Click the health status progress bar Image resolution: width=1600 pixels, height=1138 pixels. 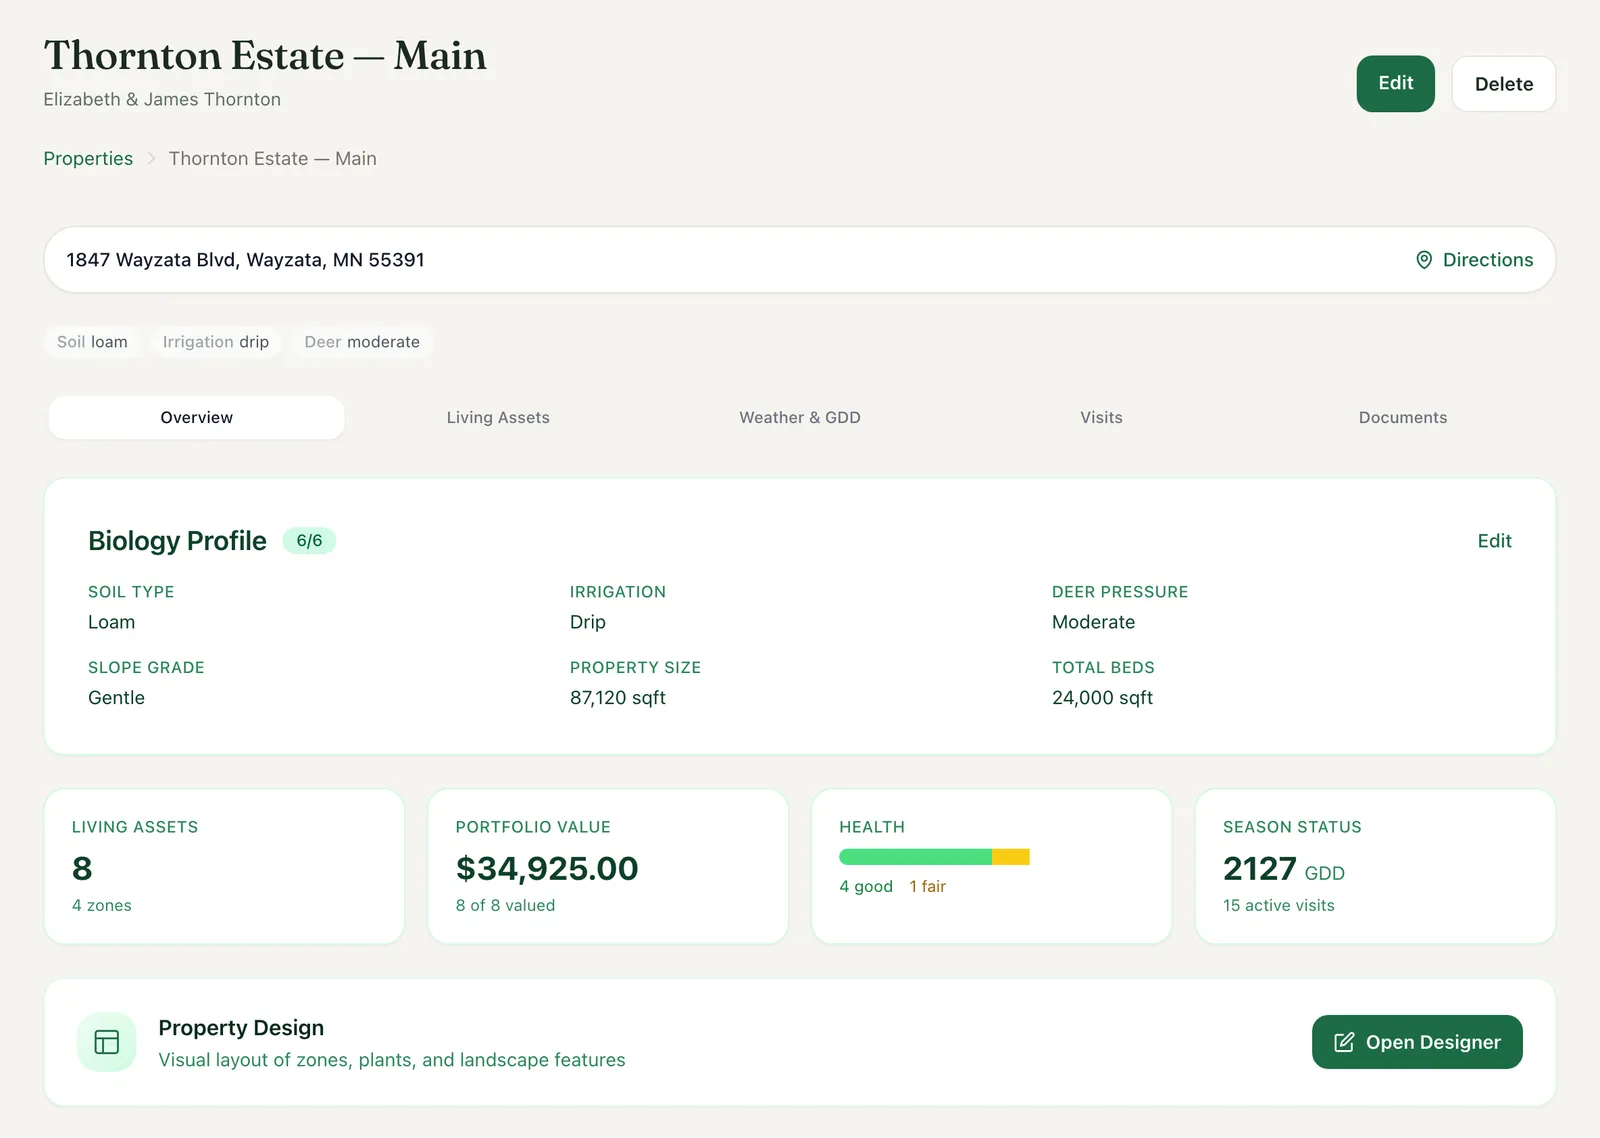934,857
